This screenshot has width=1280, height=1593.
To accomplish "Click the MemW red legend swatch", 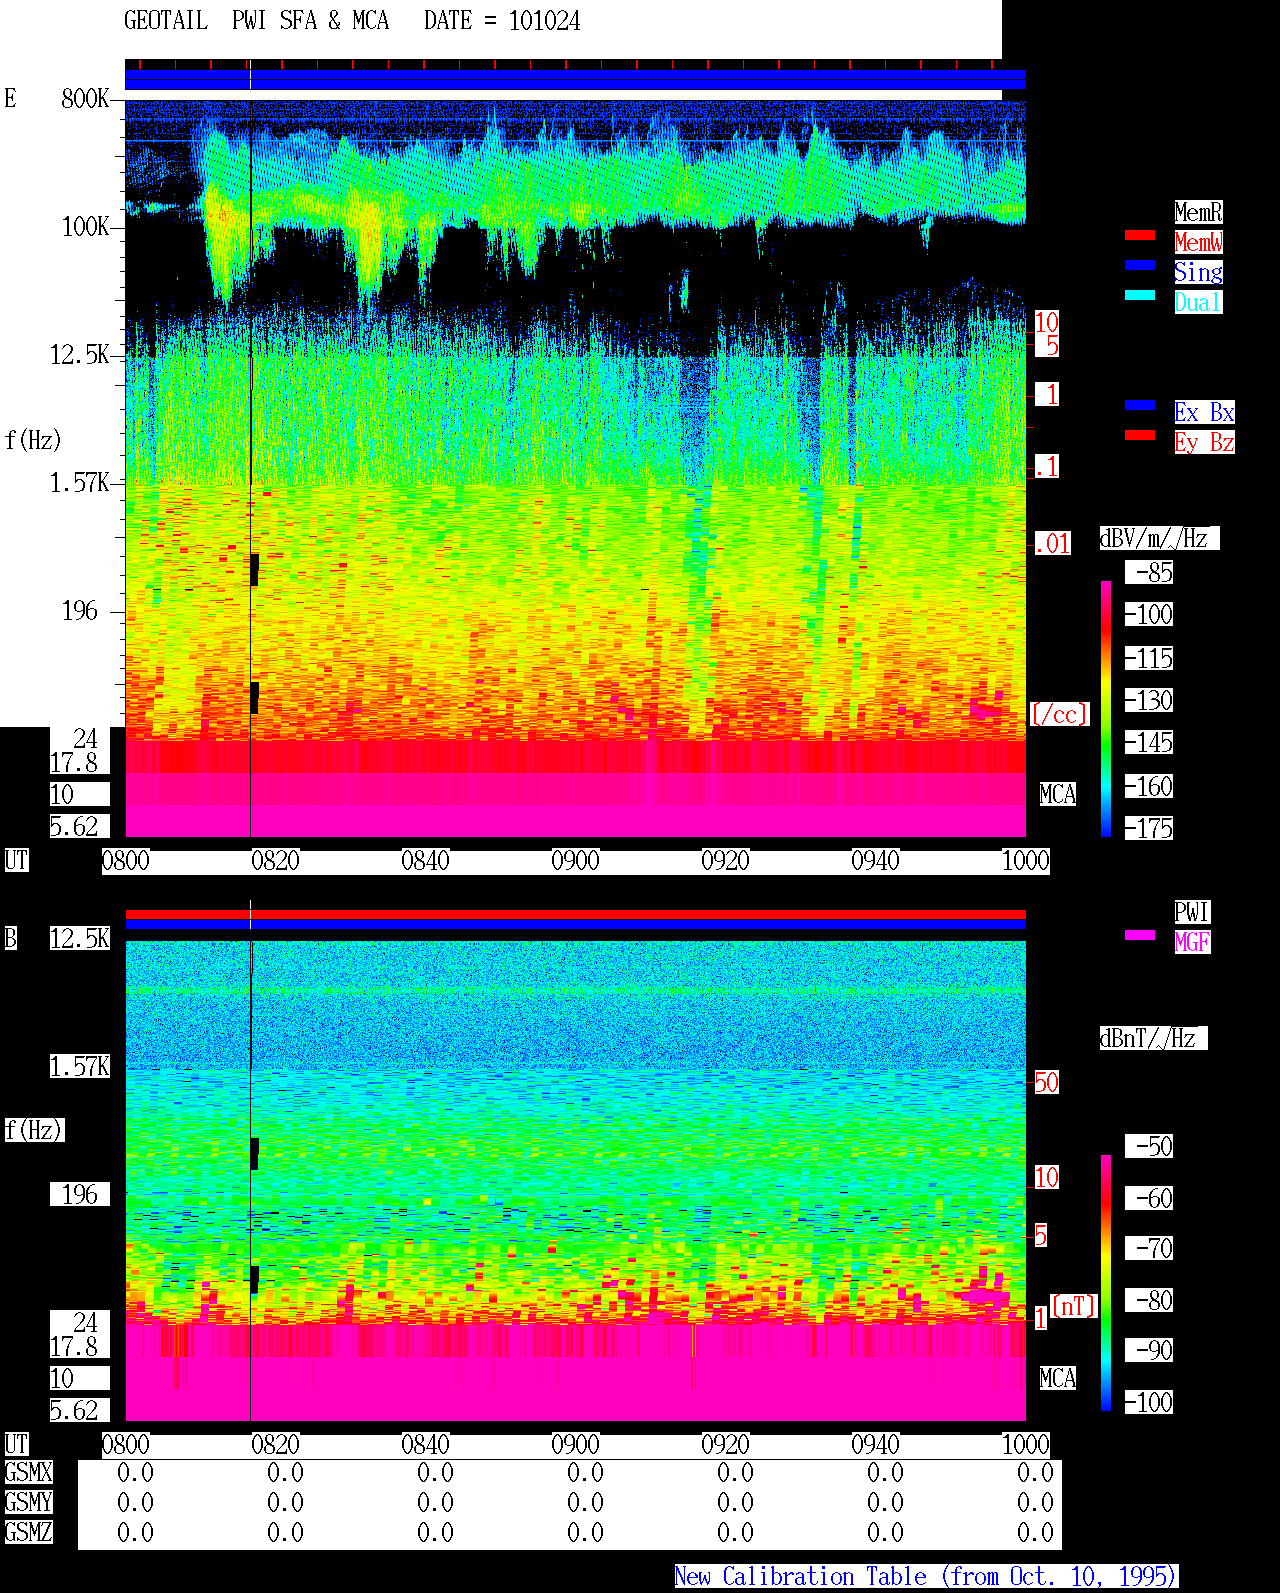I will click(x=1140, y=235).
